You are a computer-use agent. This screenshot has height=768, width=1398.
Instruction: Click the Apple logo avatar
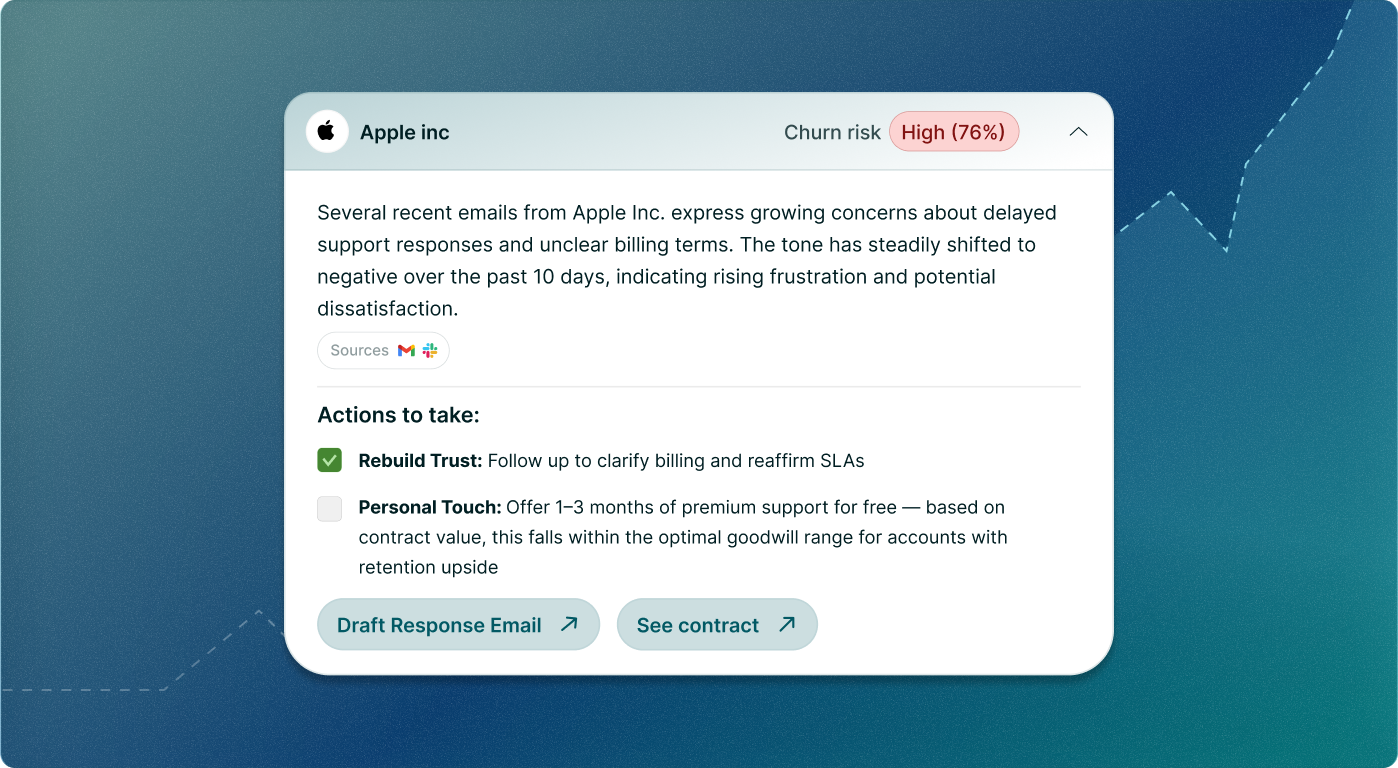click(327, 132)
